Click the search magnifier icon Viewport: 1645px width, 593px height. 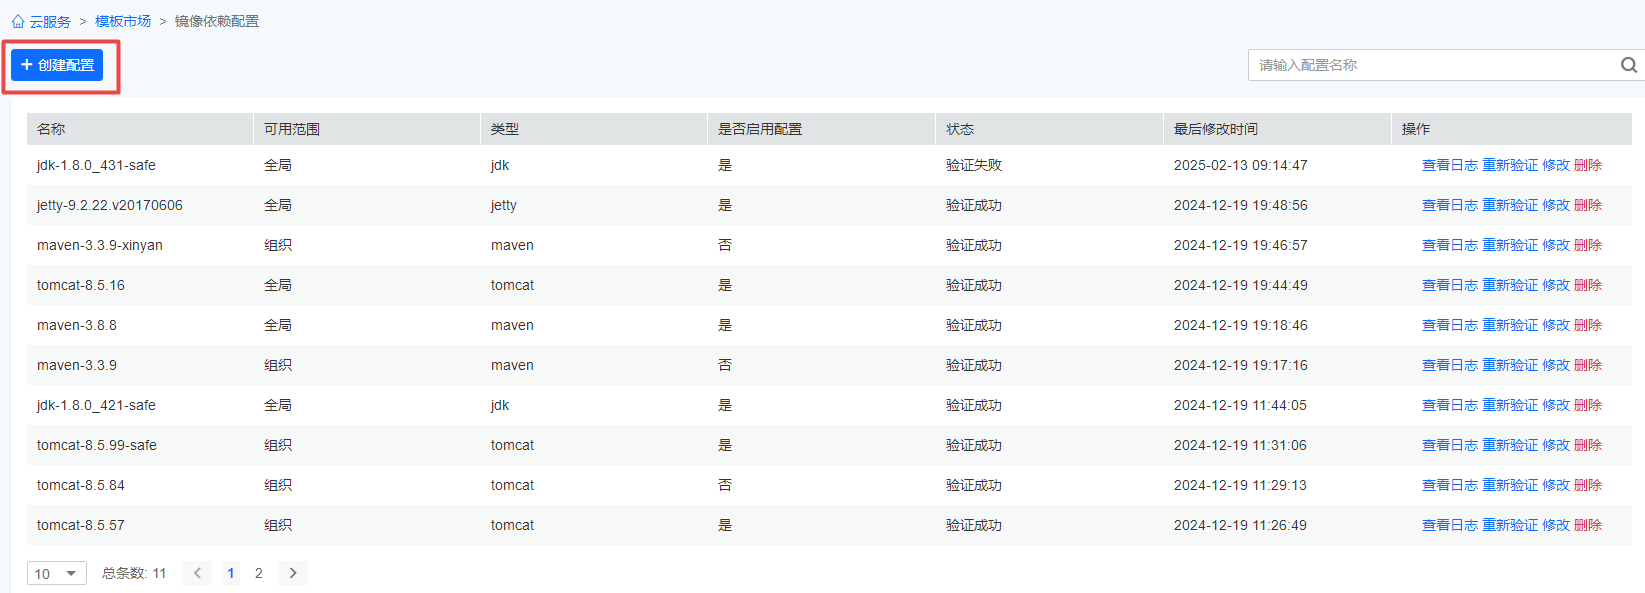click(x=1628, y=65)
